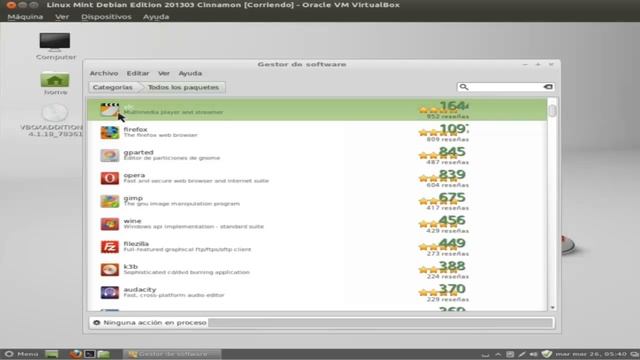This screenshot has height=360, width=640.
Task: Launch Firefox from the taskbar
Action: [x=76, y=354]
